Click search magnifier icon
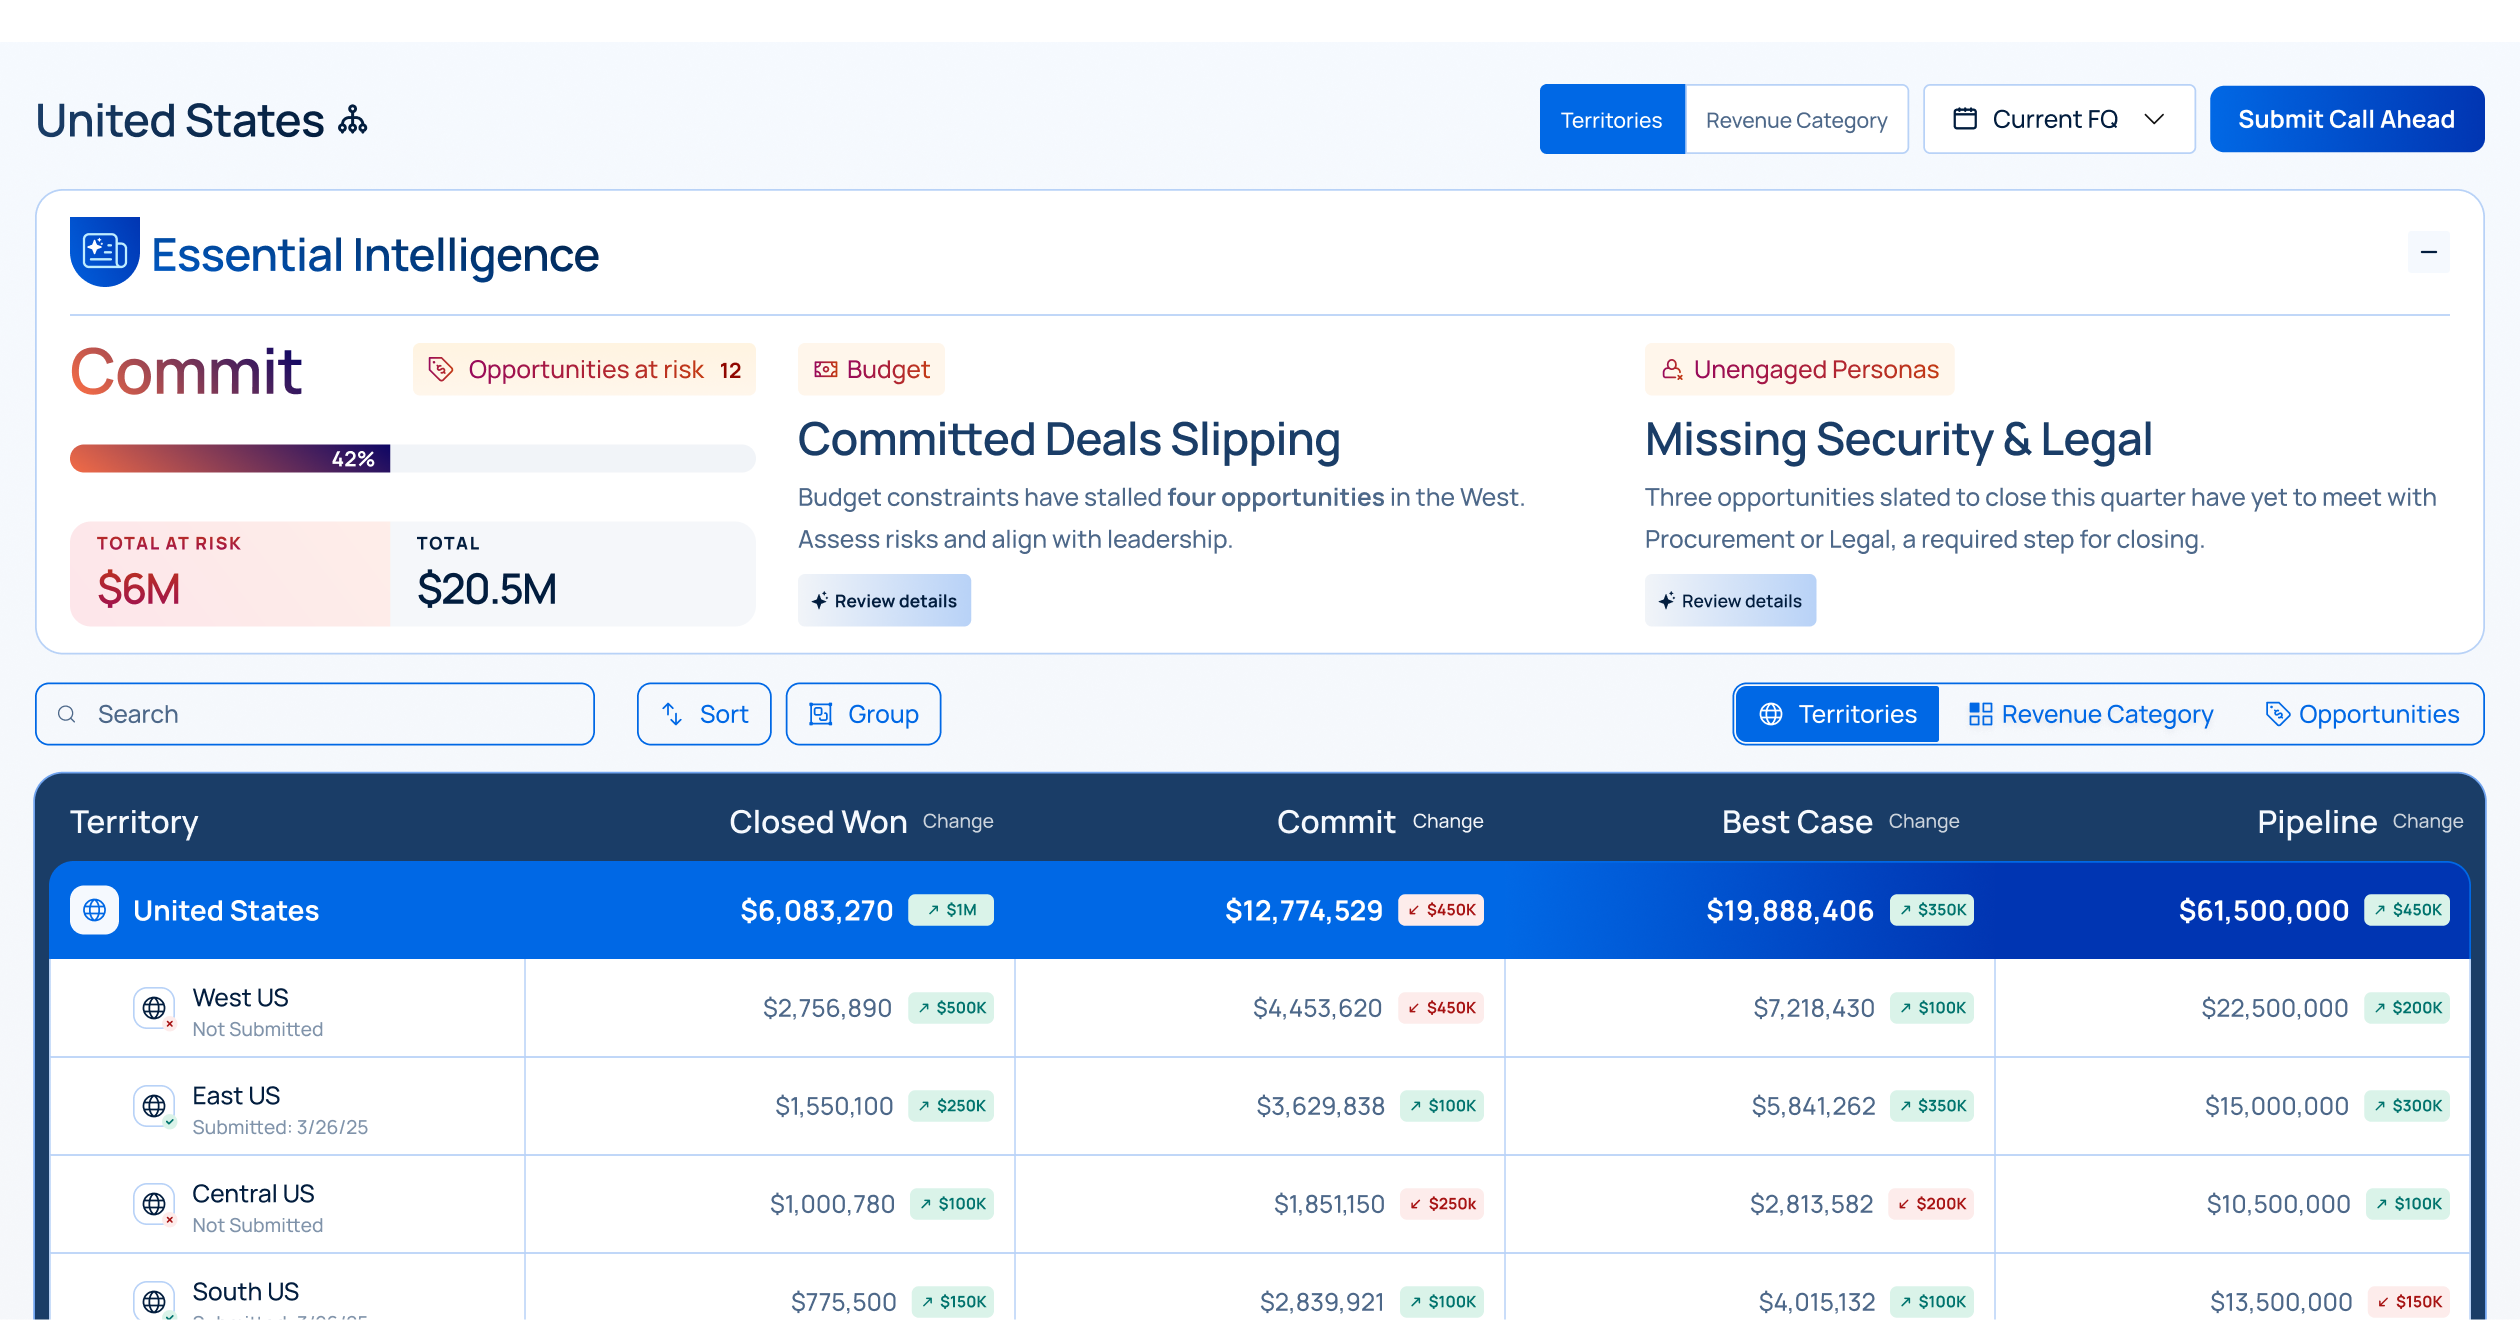Image resolution: width=2520 pixels, height=1320 pixels. [x=67, y=714]
